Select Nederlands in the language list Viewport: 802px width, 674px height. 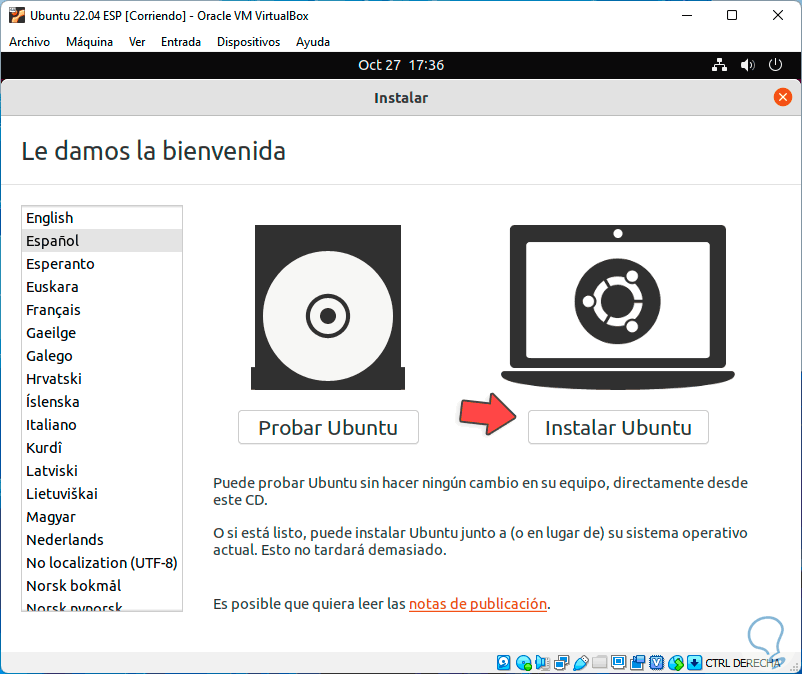[x=102, y=540]
